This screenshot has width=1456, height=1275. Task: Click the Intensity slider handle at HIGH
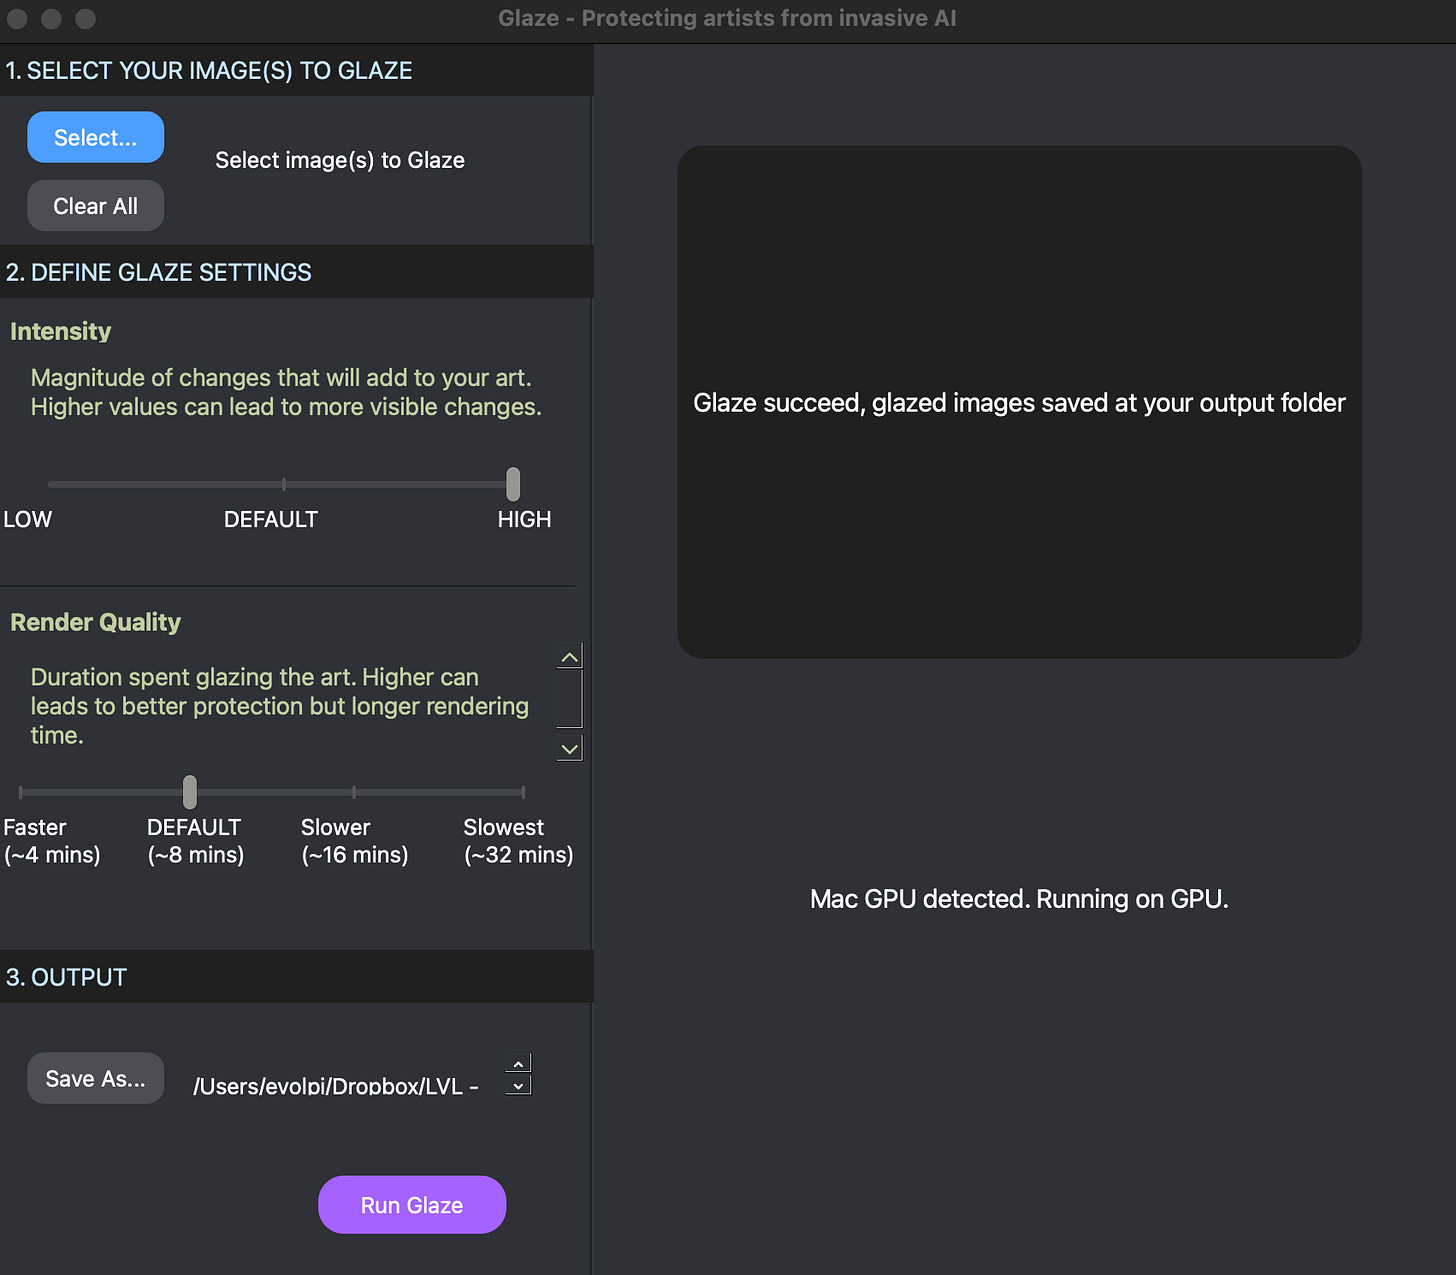tap(513, 484)
